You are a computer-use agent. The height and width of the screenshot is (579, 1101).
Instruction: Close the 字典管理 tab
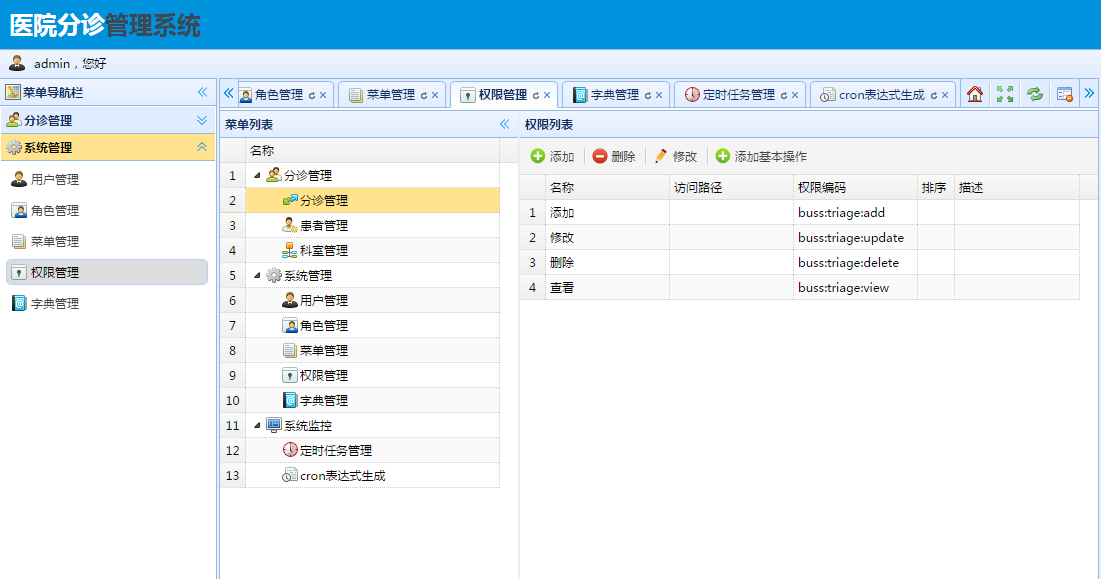(x=659, y=95)
